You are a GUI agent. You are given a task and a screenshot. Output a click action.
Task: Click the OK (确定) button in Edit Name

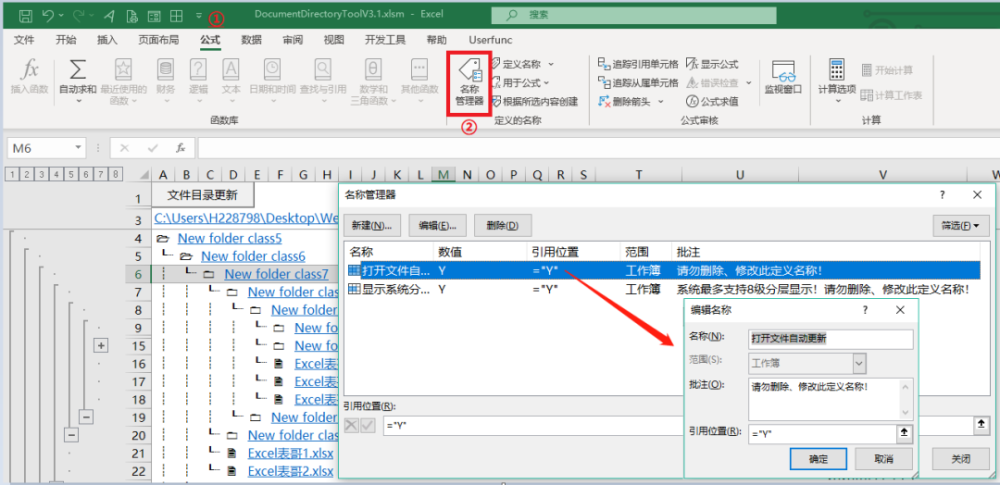818,459
